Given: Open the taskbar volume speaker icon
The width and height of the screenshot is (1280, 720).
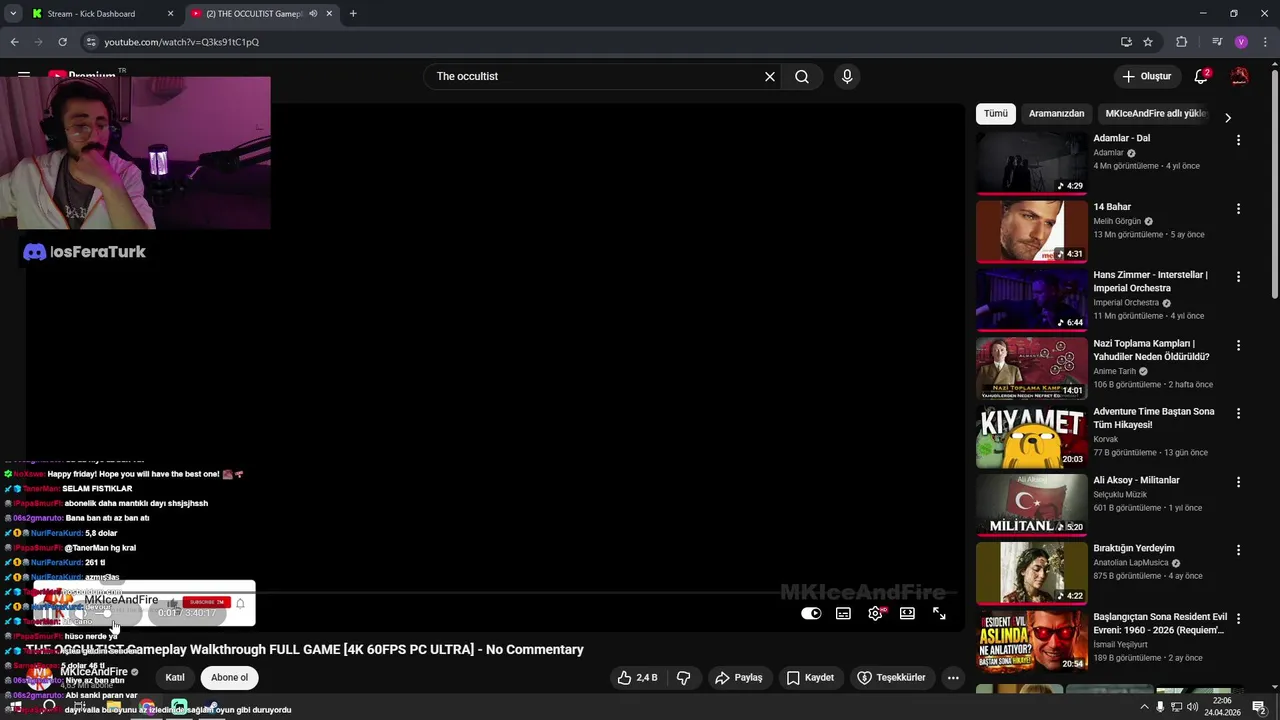Looking at the screenshot, I should coord(1192,707).
